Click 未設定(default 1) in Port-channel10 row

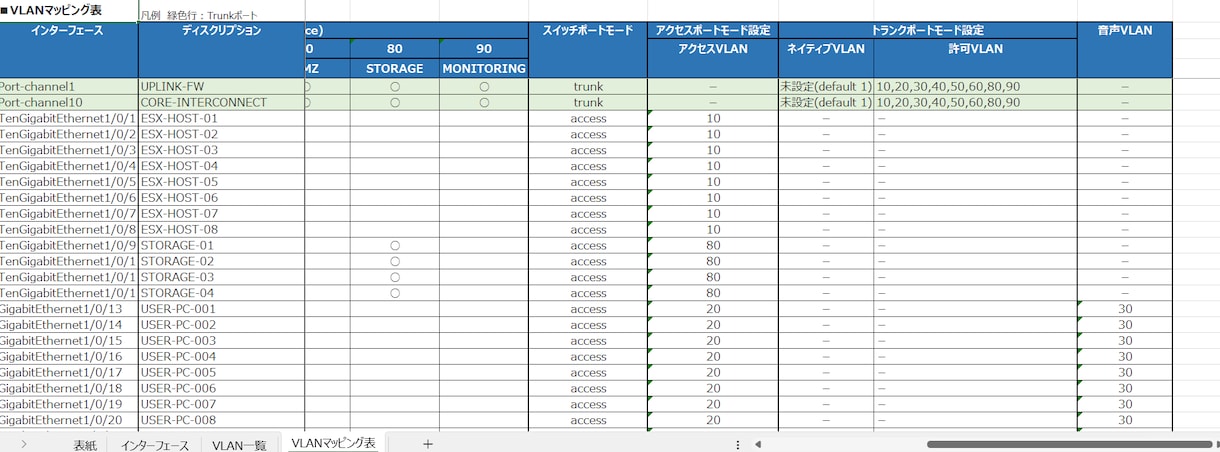coord(825,103)
